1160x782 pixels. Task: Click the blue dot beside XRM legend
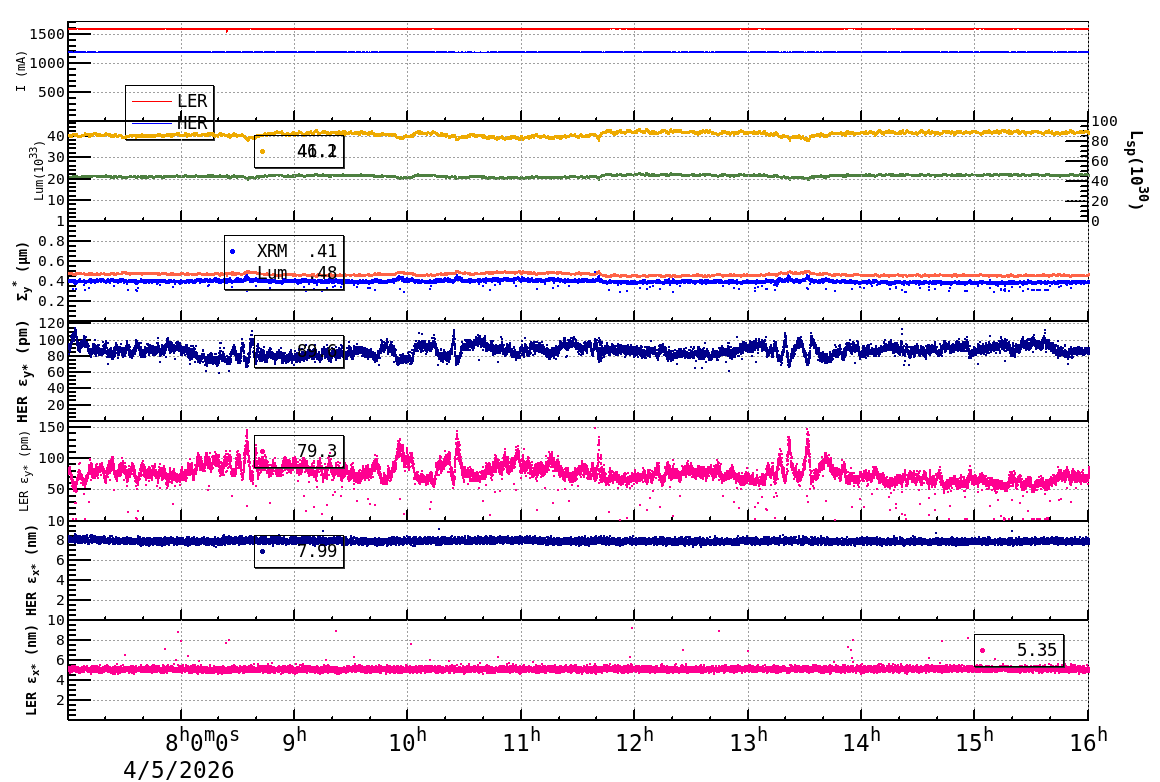tap(233, 252)
